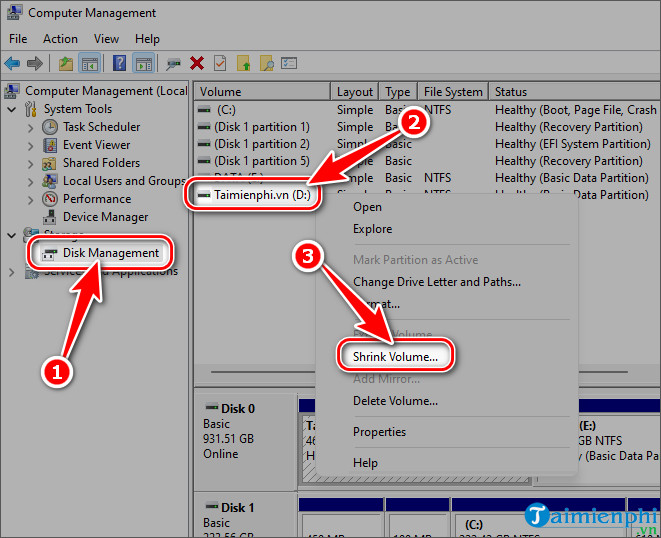Click the Device Manager icon

(x=50, y=217)
